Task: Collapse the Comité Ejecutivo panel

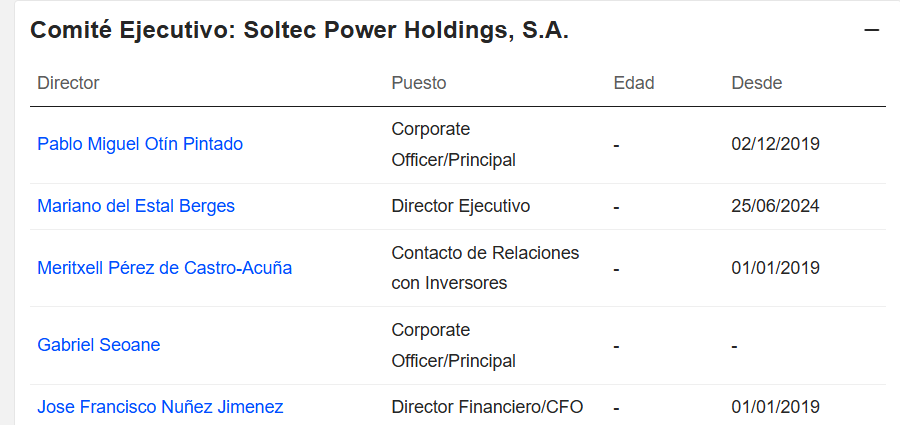Action: click(x=871, y=30)
